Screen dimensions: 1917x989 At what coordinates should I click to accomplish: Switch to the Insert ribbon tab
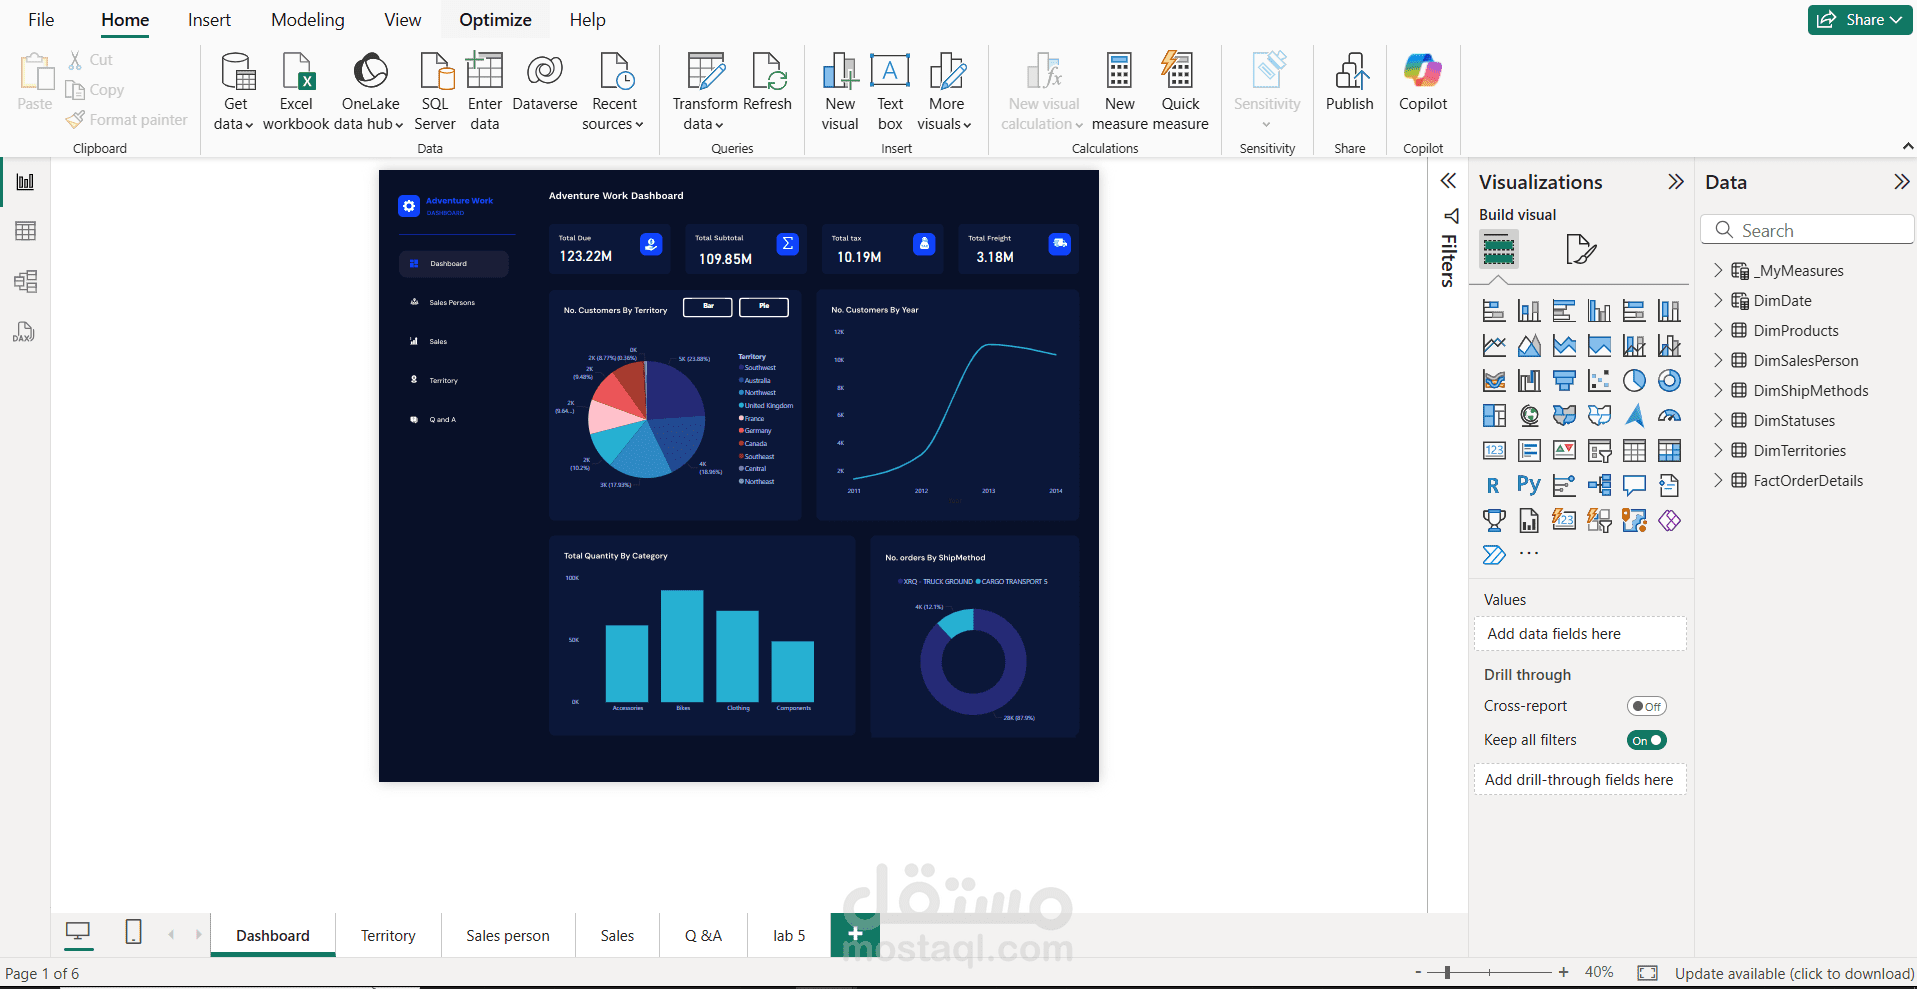coord(209,20)
